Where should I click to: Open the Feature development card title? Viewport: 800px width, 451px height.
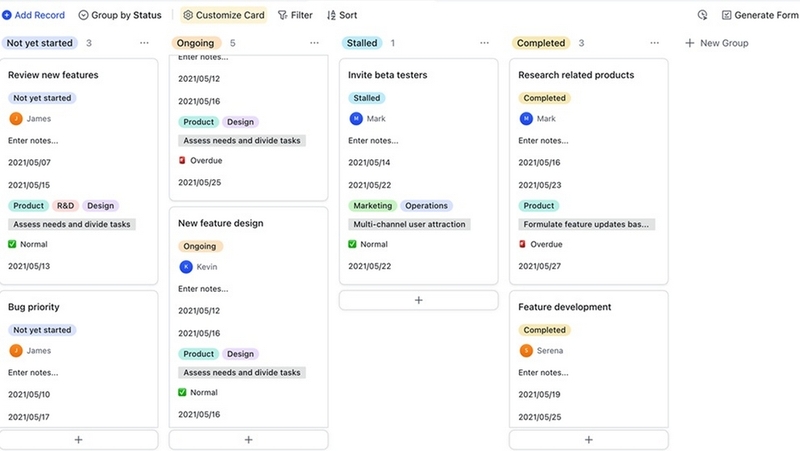click(x=565, y=307)
